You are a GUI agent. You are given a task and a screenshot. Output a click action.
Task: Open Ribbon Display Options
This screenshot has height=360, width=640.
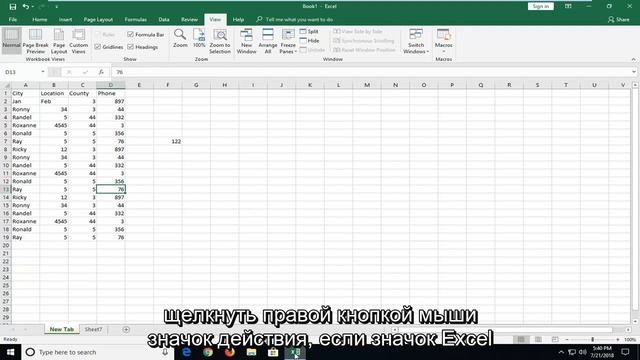(x=568, y=7)
